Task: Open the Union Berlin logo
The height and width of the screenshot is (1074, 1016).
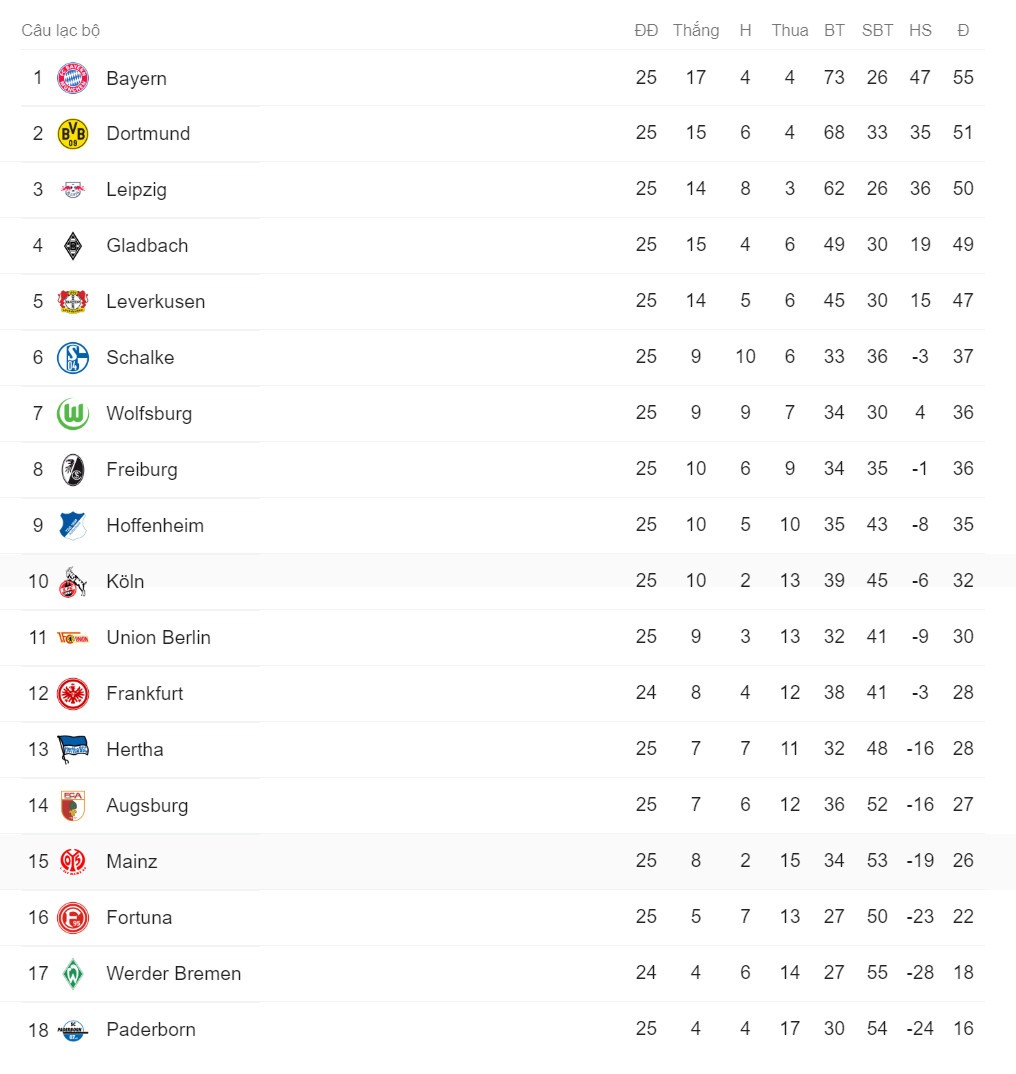Action: click(73, 638)
